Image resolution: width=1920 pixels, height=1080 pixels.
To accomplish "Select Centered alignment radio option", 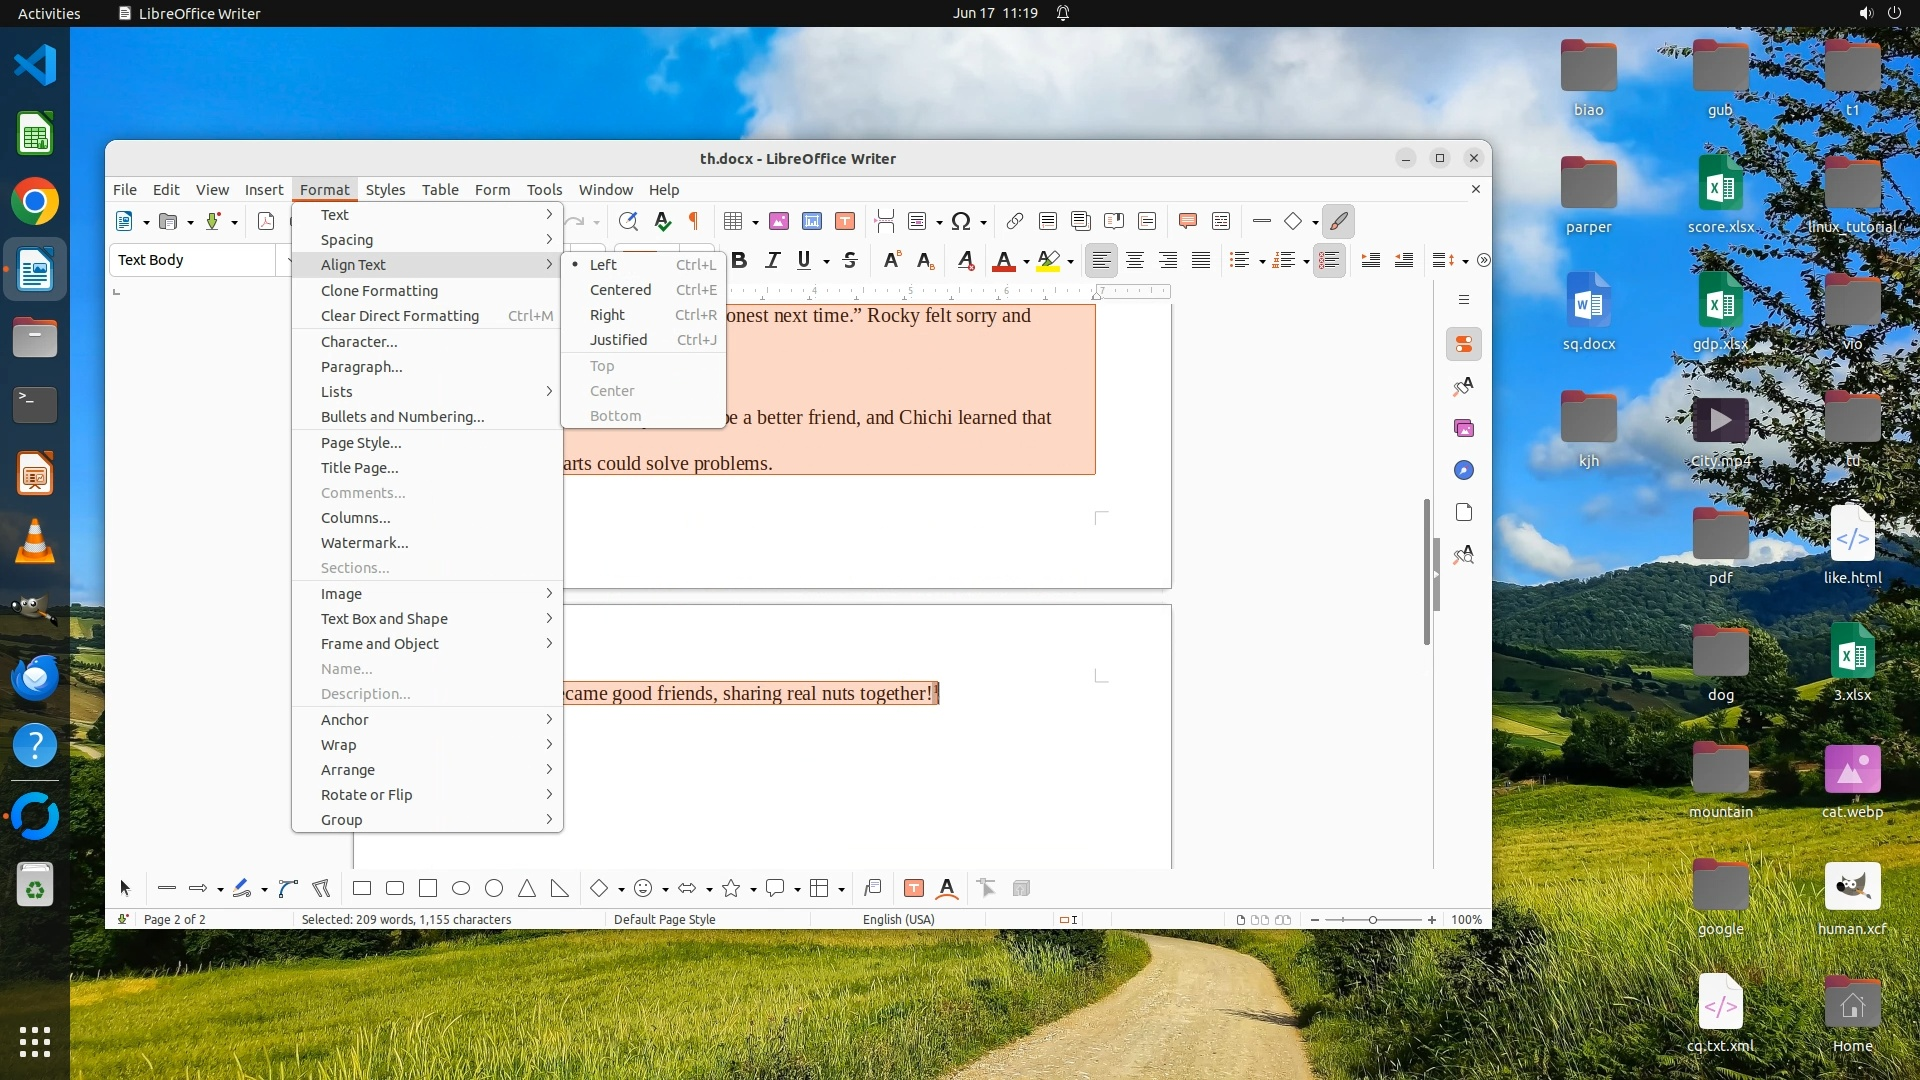I will [x=620, y=290].
